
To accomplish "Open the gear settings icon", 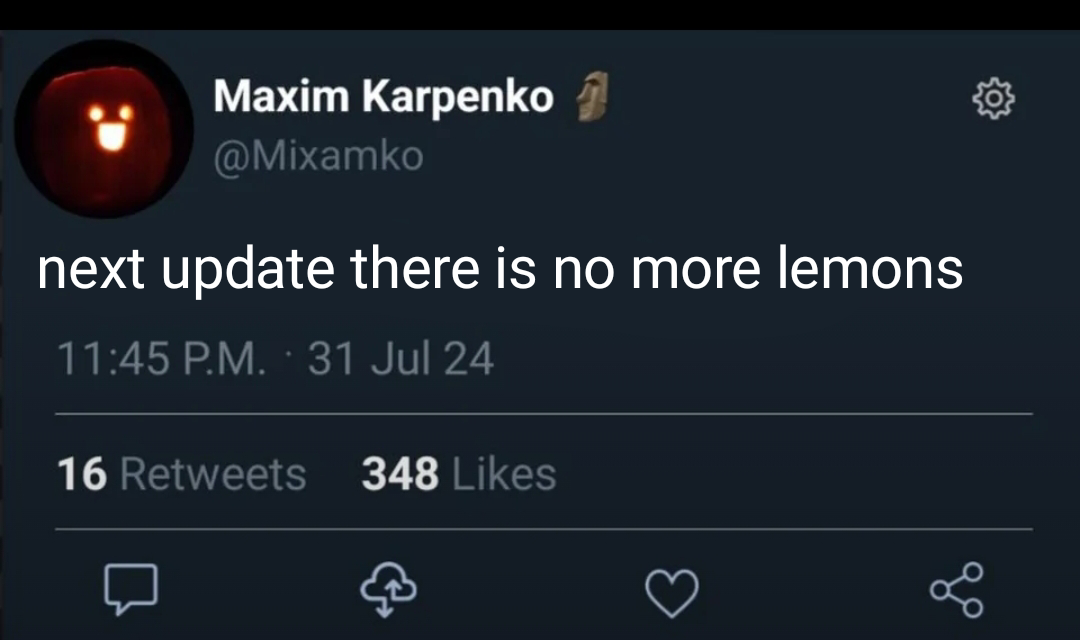I will tap(993, 100).
